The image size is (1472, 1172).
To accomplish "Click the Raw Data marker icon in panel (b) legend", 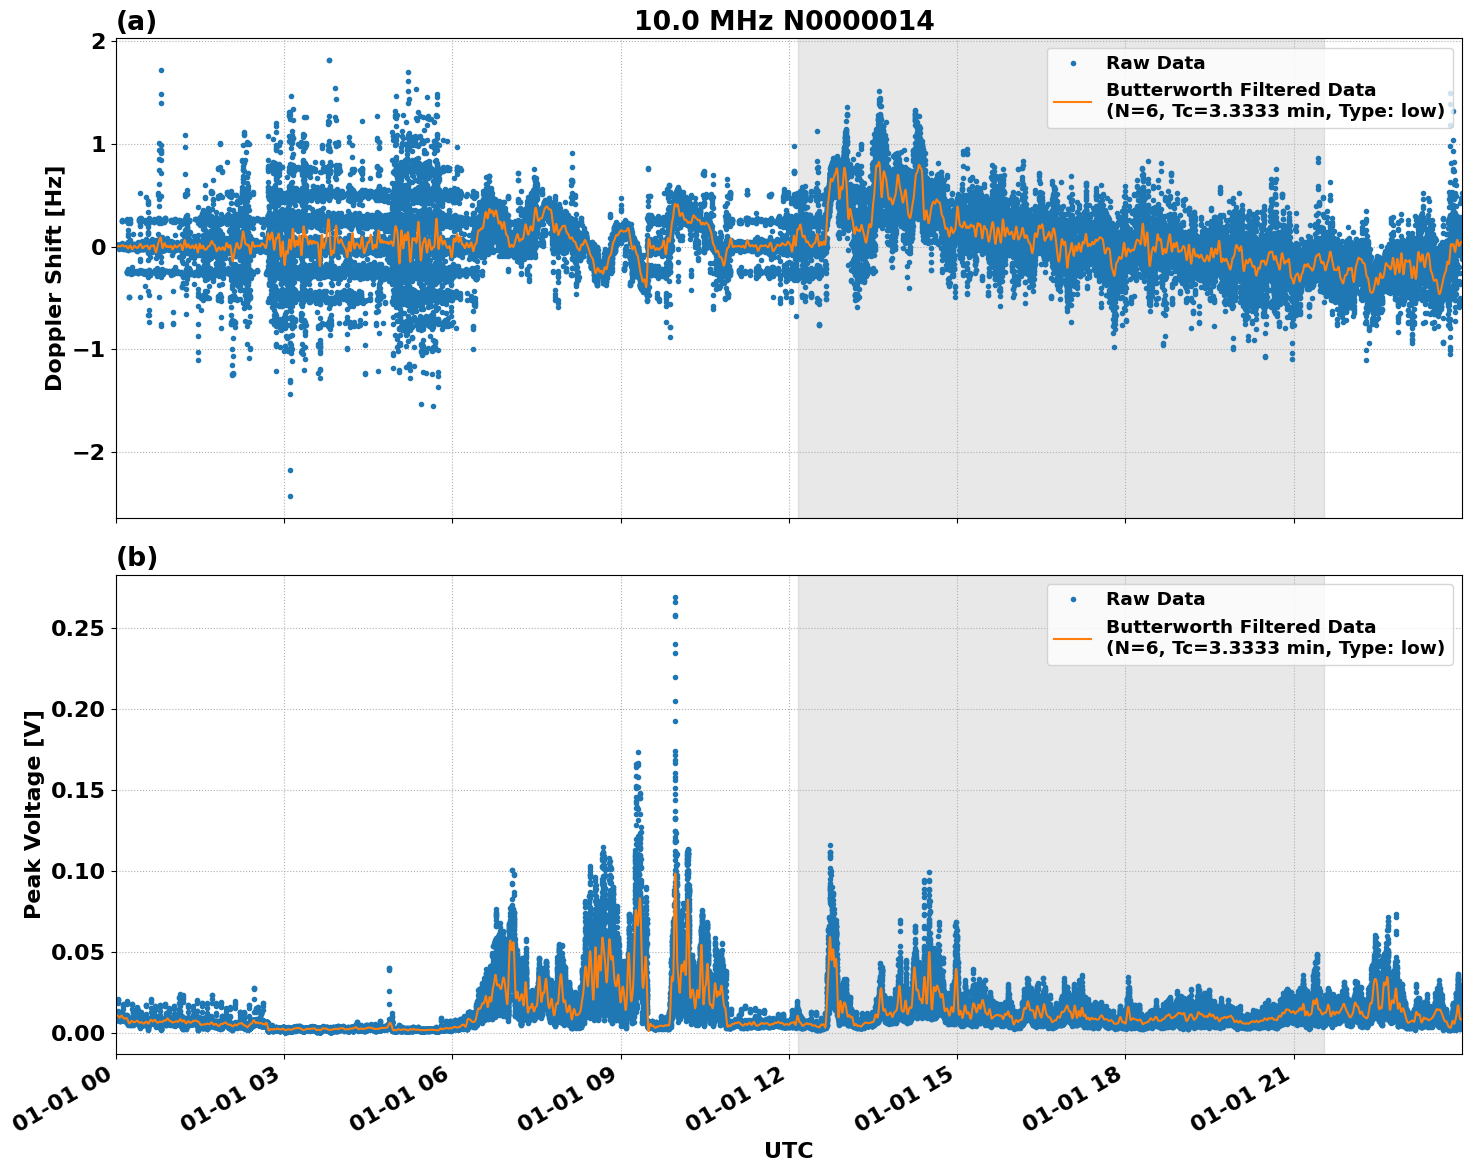I will 1075,597.
